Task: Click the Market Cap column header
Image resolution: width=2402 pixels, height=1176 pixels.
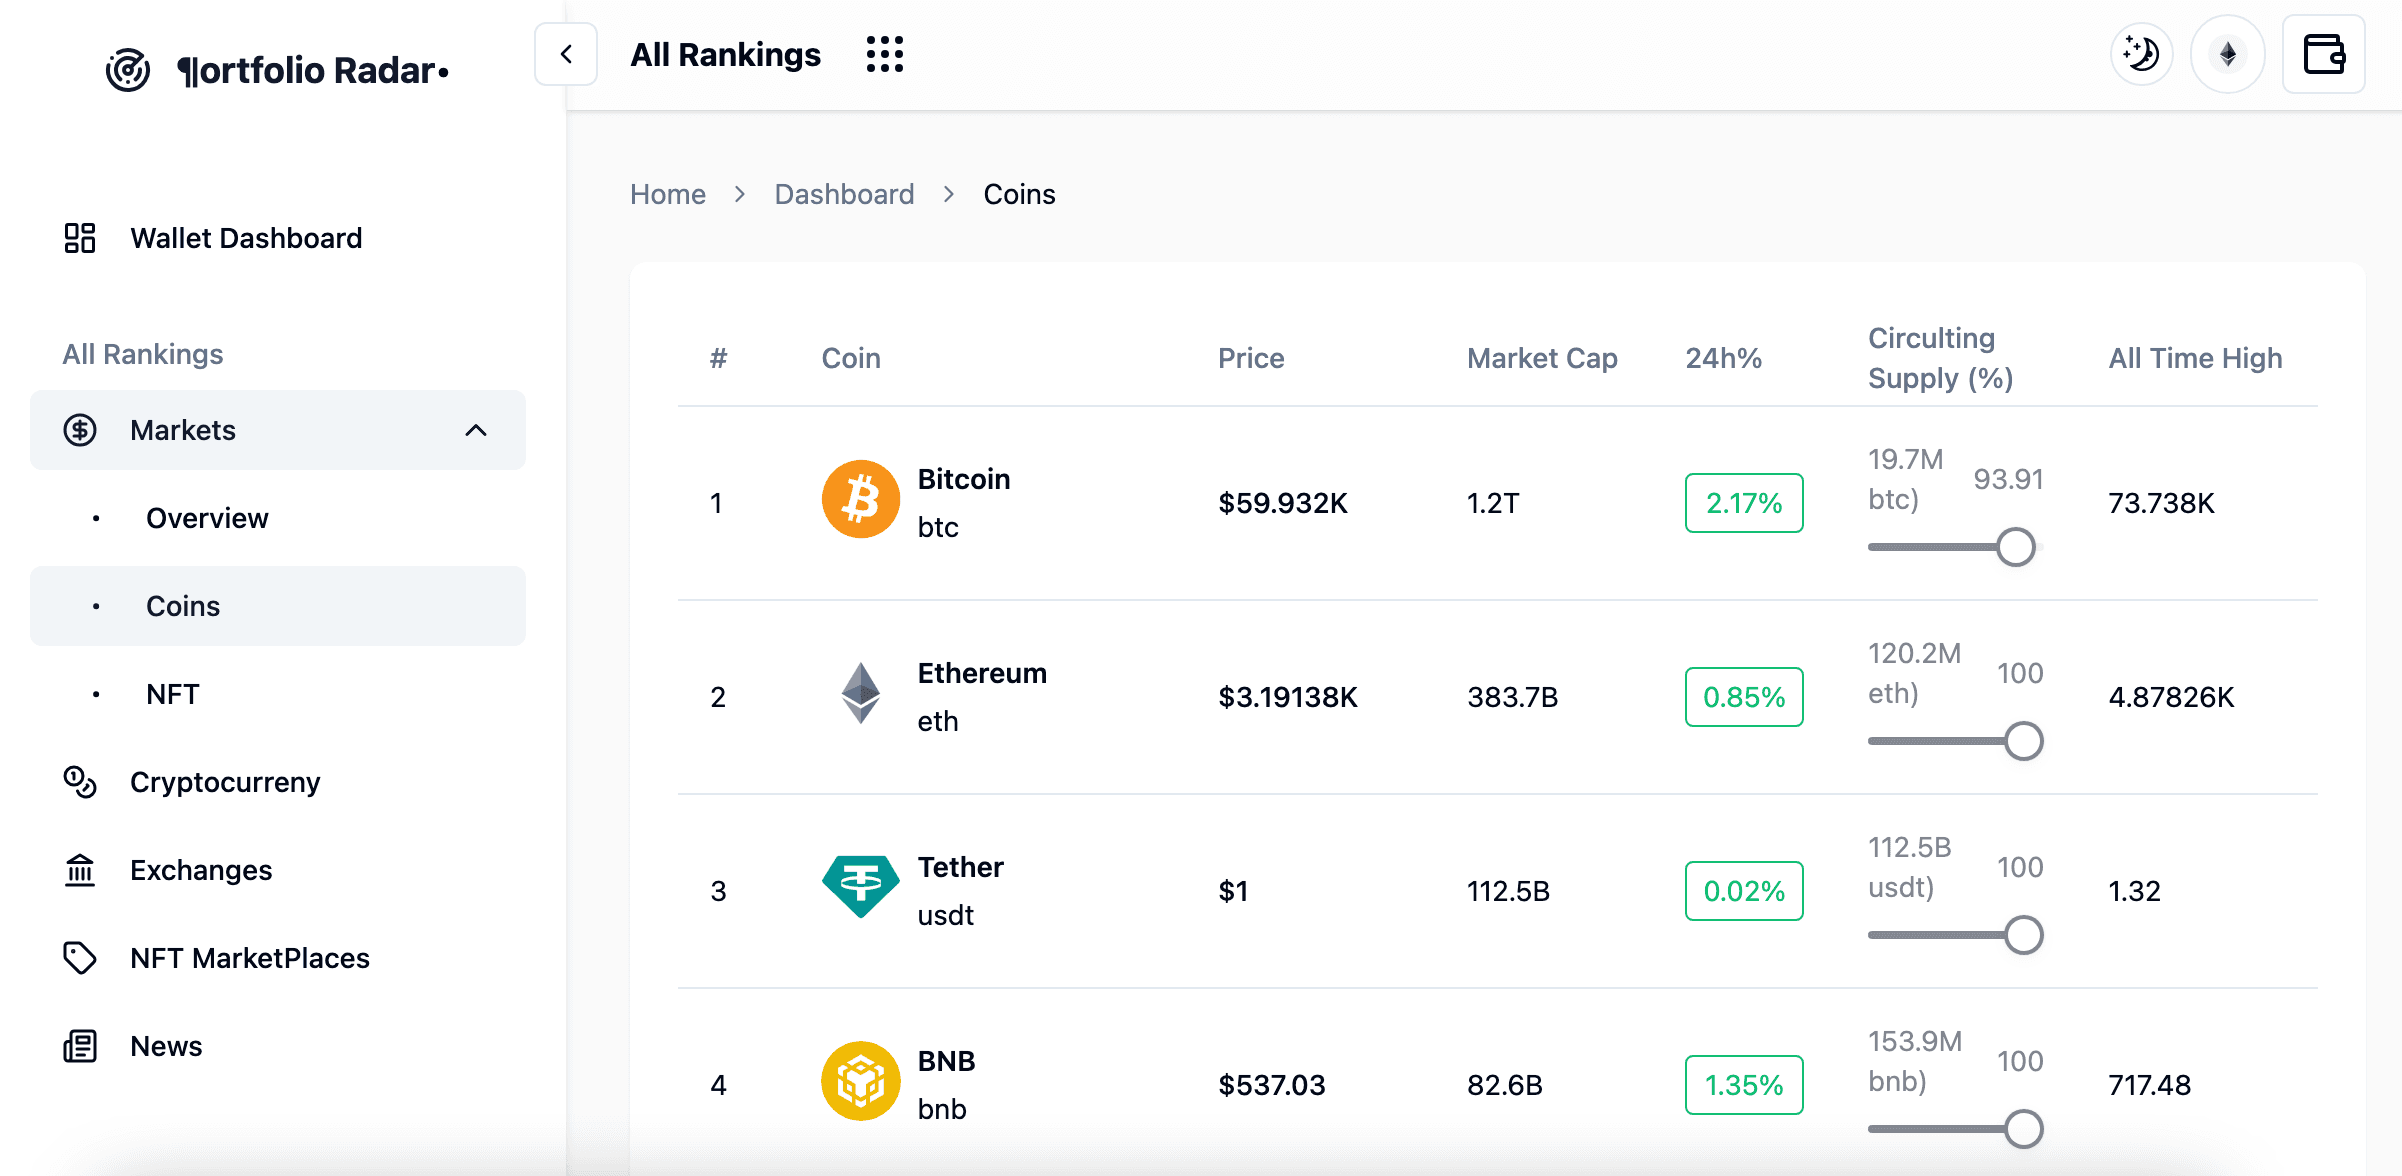Action: (1542, 358)
